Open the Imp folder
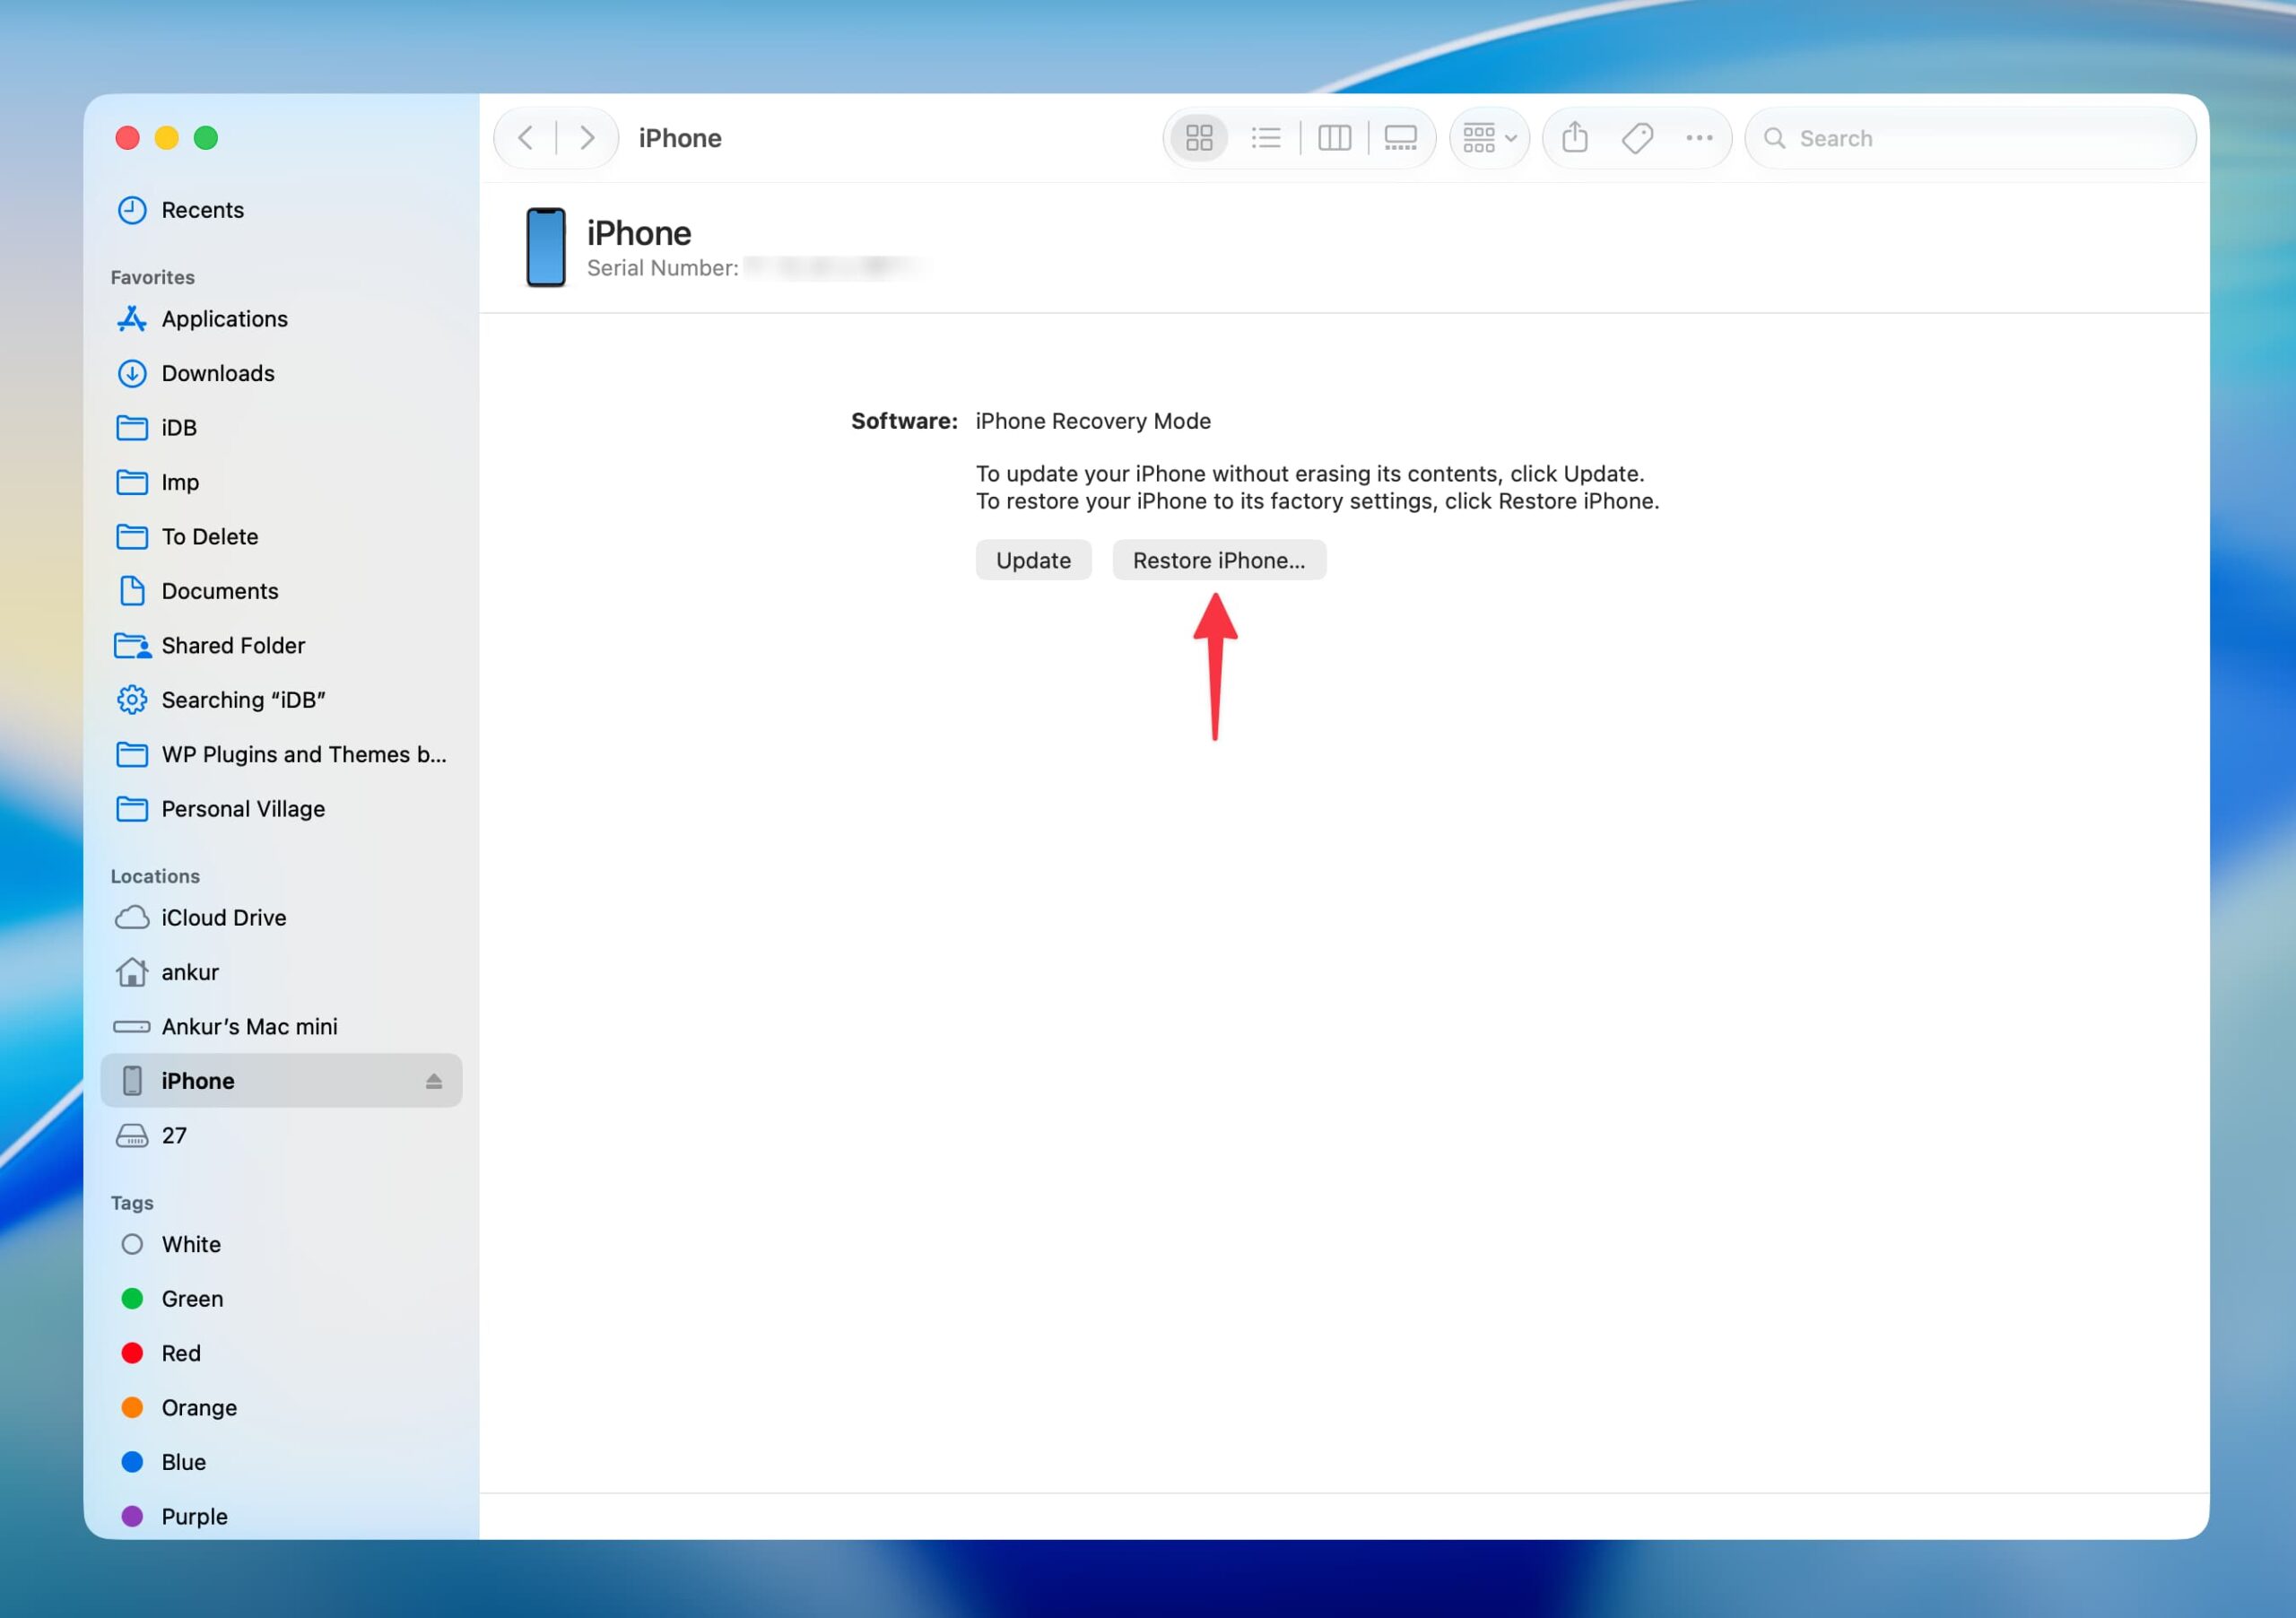 [281, 482]
